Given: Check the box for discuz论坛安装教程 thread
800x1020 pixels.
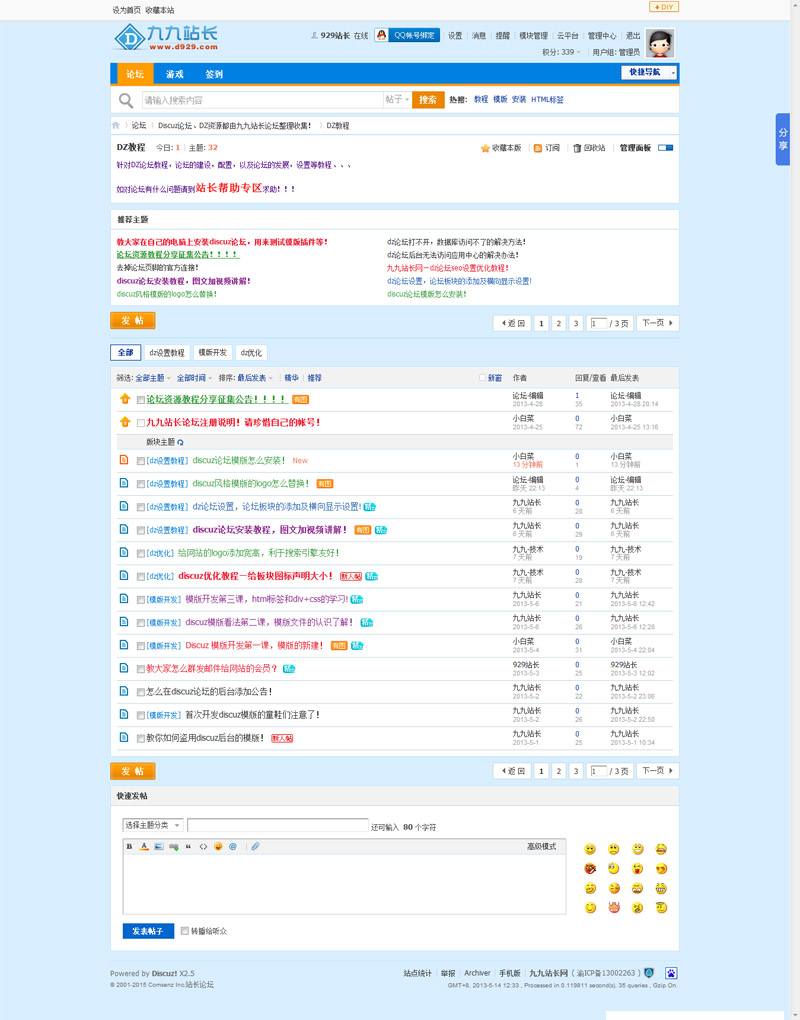Looking at the screenshot, I should tap(140, 530).
